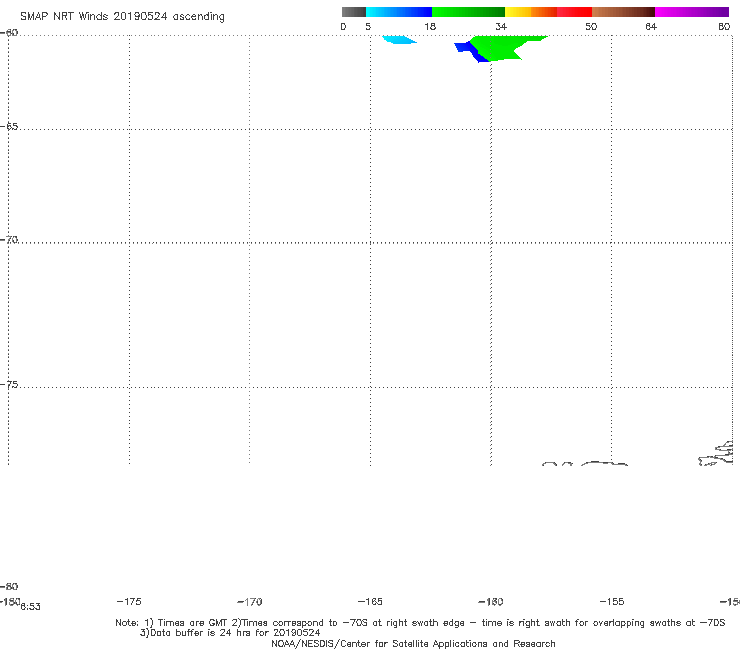Select the gray segment of the color scale
The image size is (740, 650).
click(x=354, y=12)
